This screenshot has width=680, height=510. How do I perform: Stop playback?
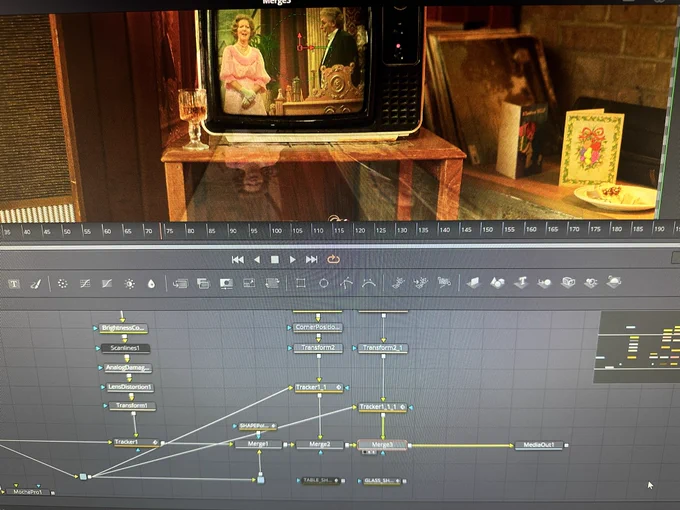275,259
